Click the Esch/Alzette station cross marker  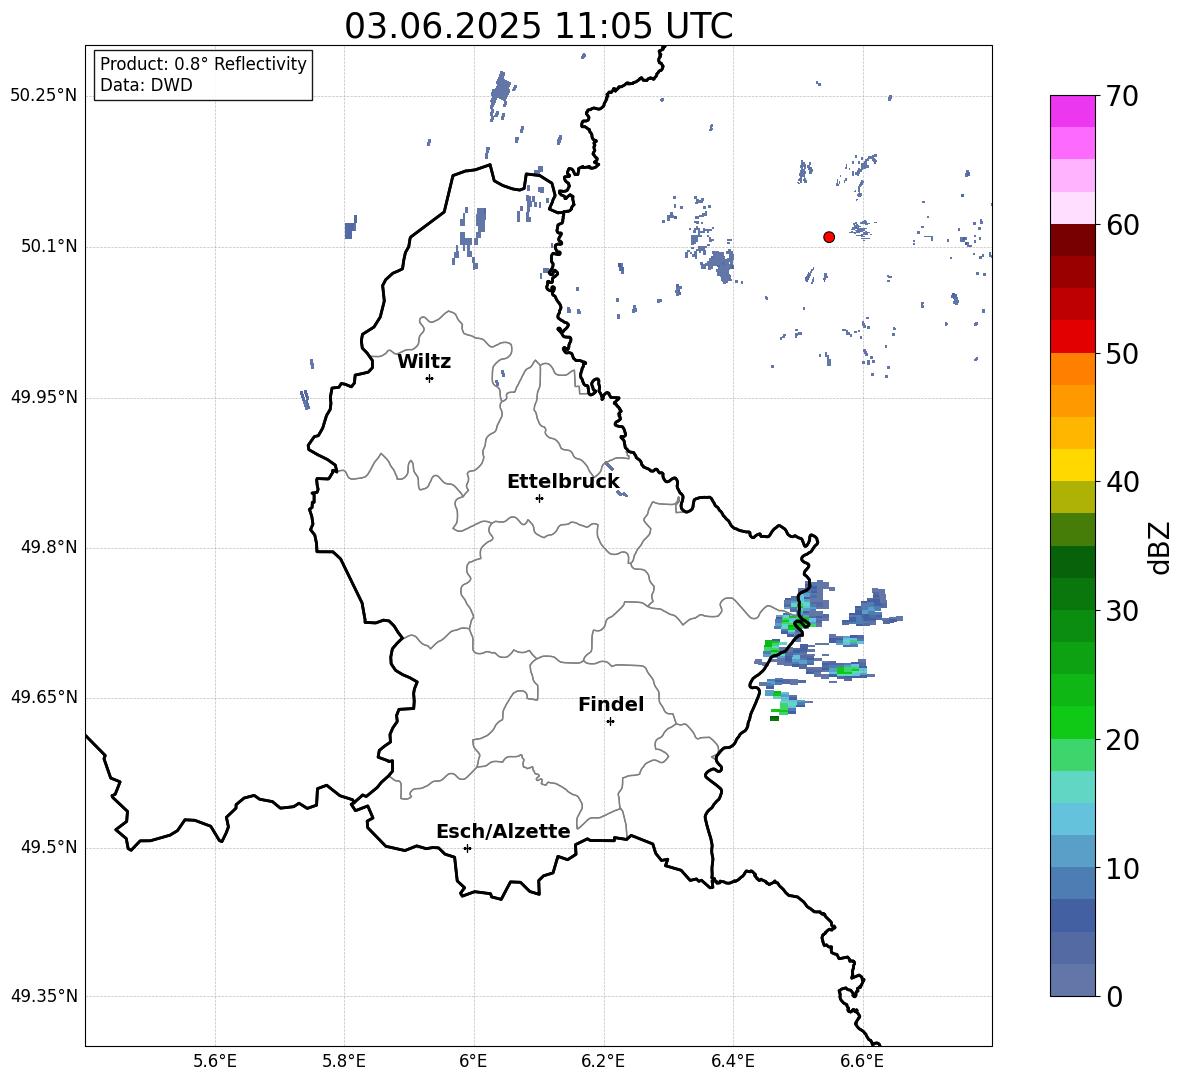(467, 848)
